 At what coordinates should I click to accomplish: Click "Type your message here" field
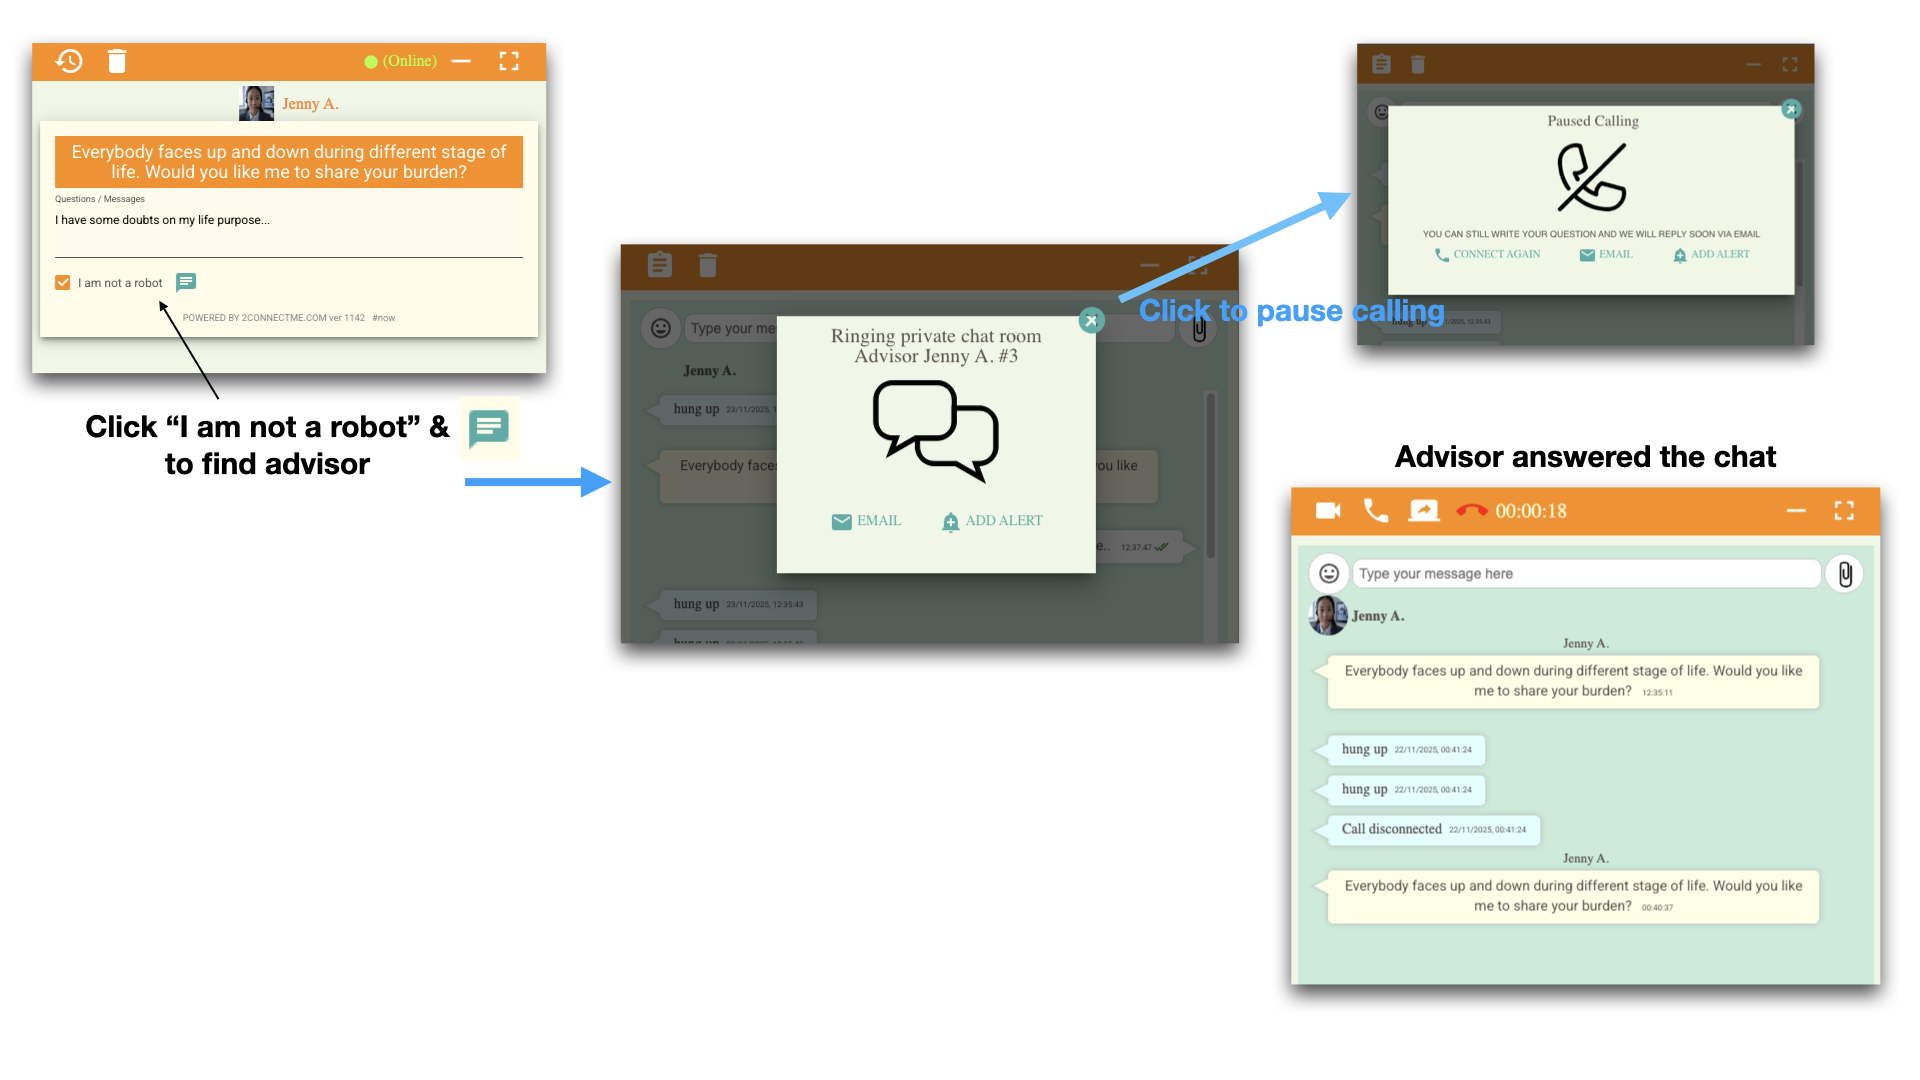pos(1586,574)
